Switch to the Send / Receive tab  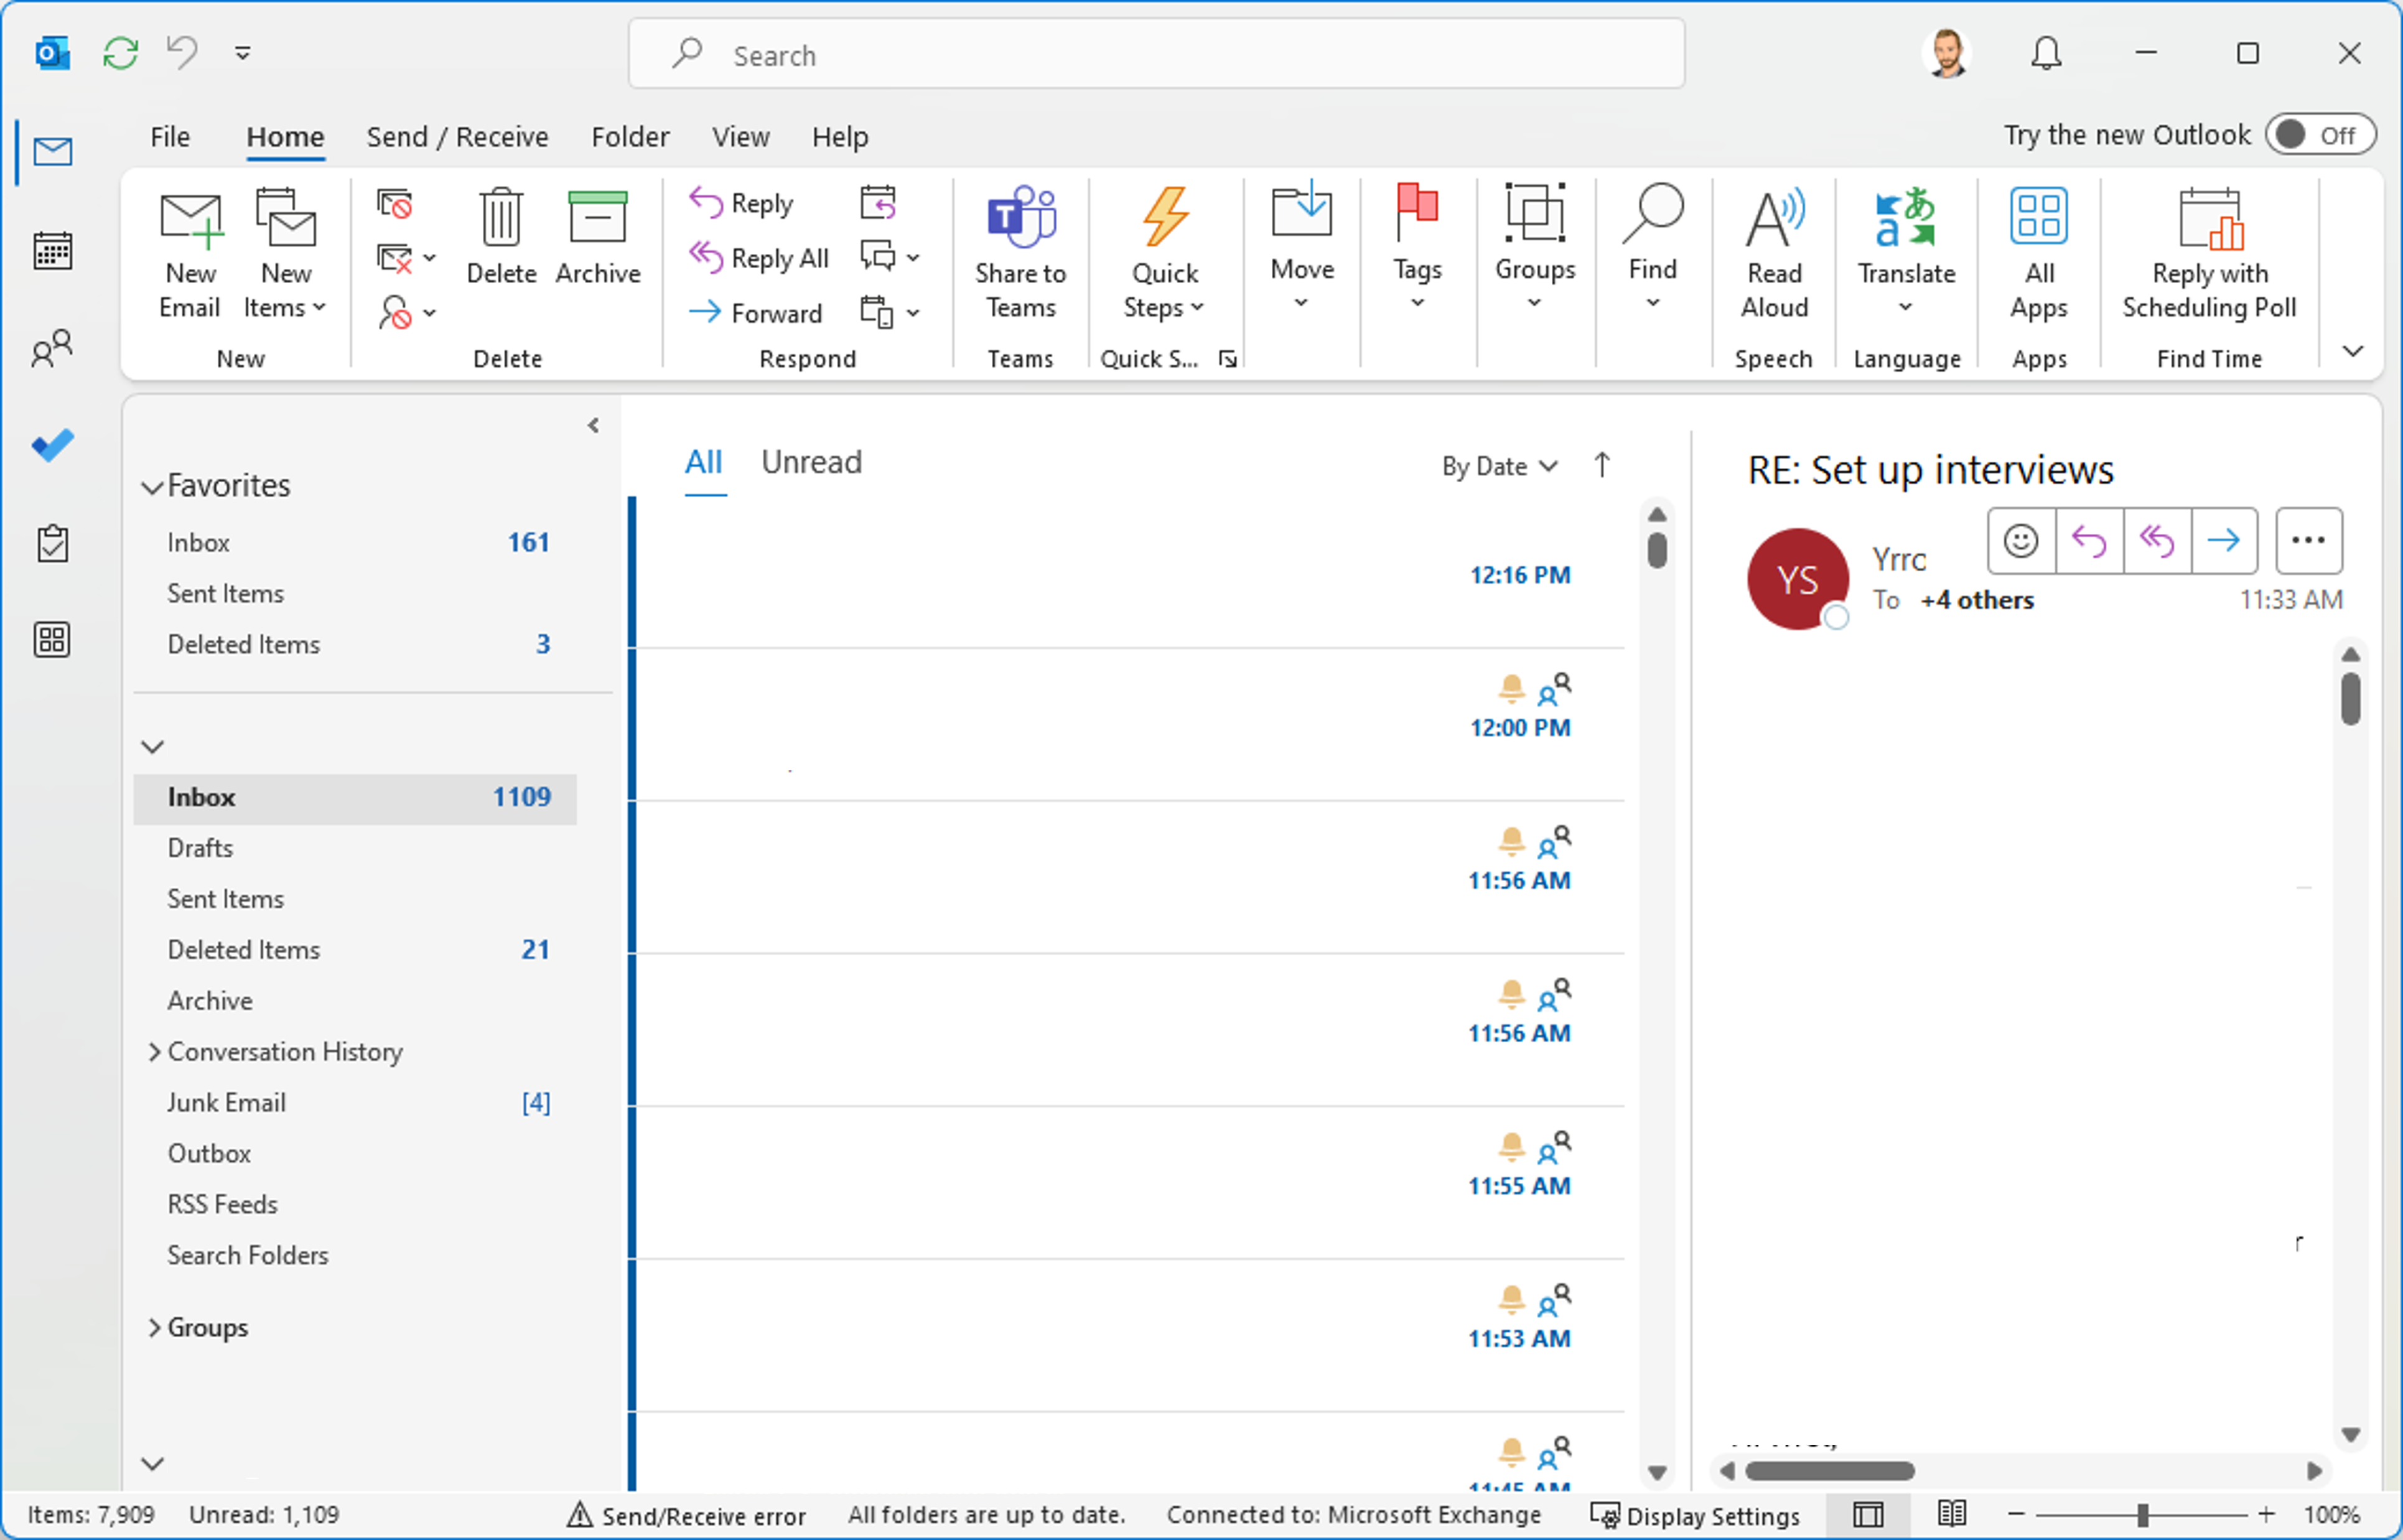[x=457, y=136]
